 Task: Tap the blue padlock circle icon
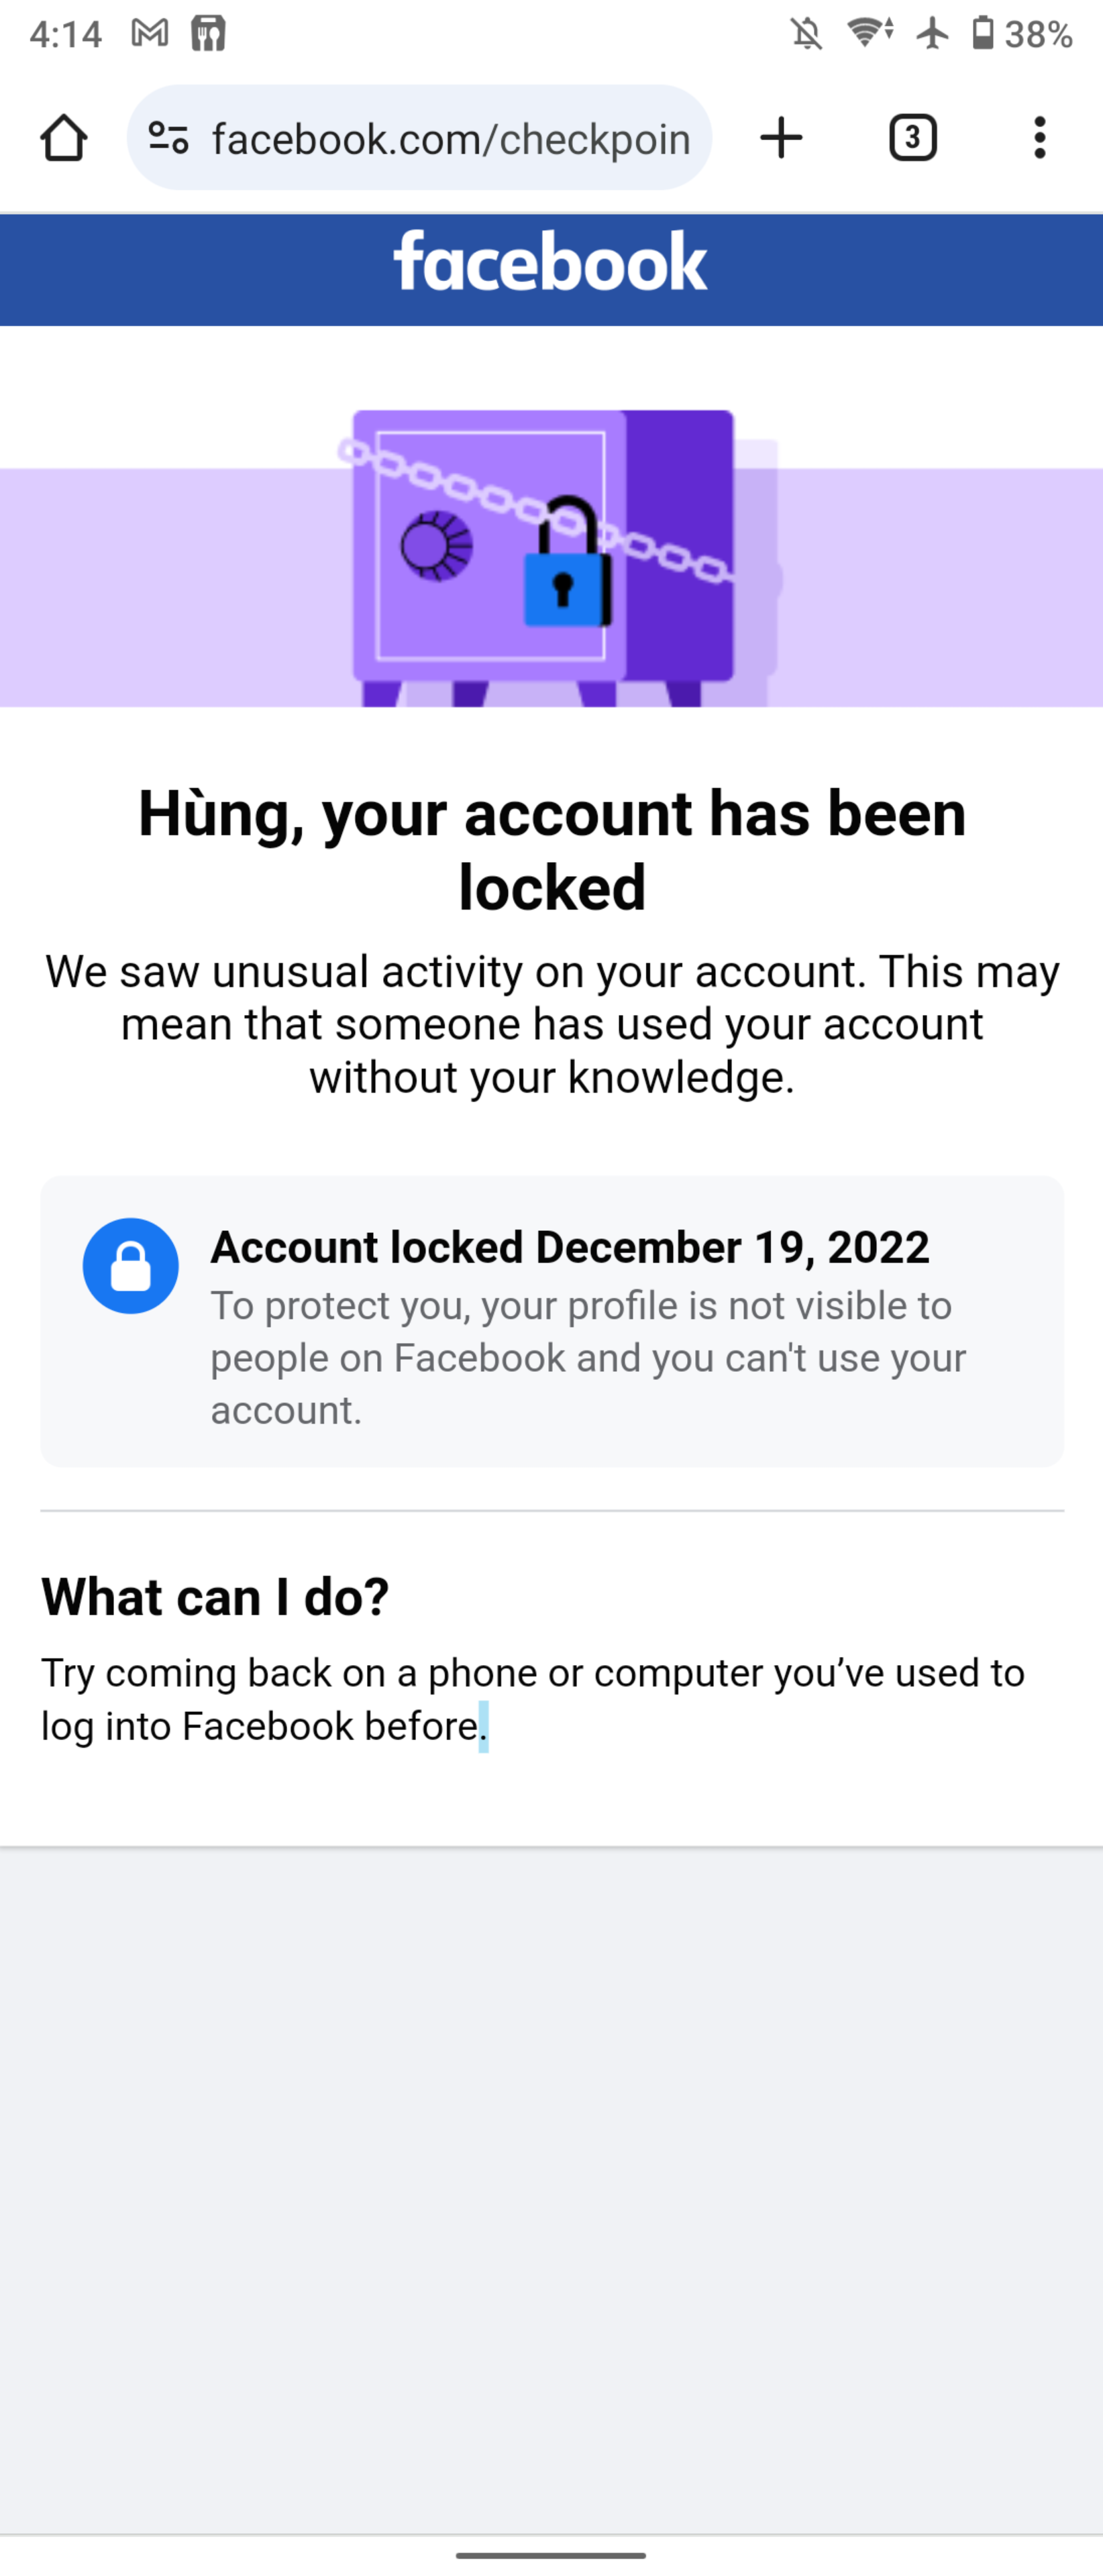131,1265
